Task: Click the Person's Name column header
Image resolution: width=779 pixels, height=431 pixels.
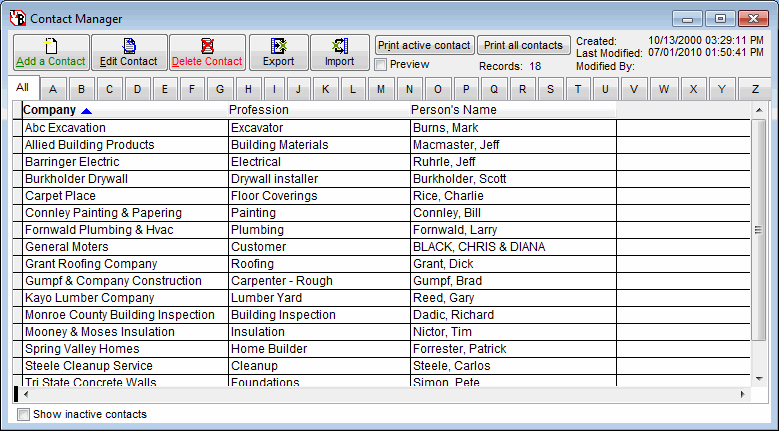Action: point(454,110)
